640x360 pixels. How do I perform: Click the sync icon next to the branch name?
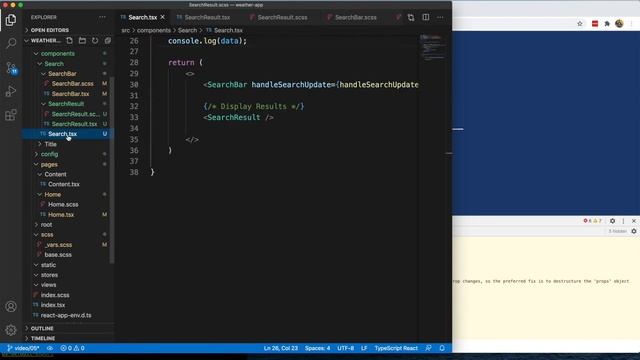(x=50, y=348)
